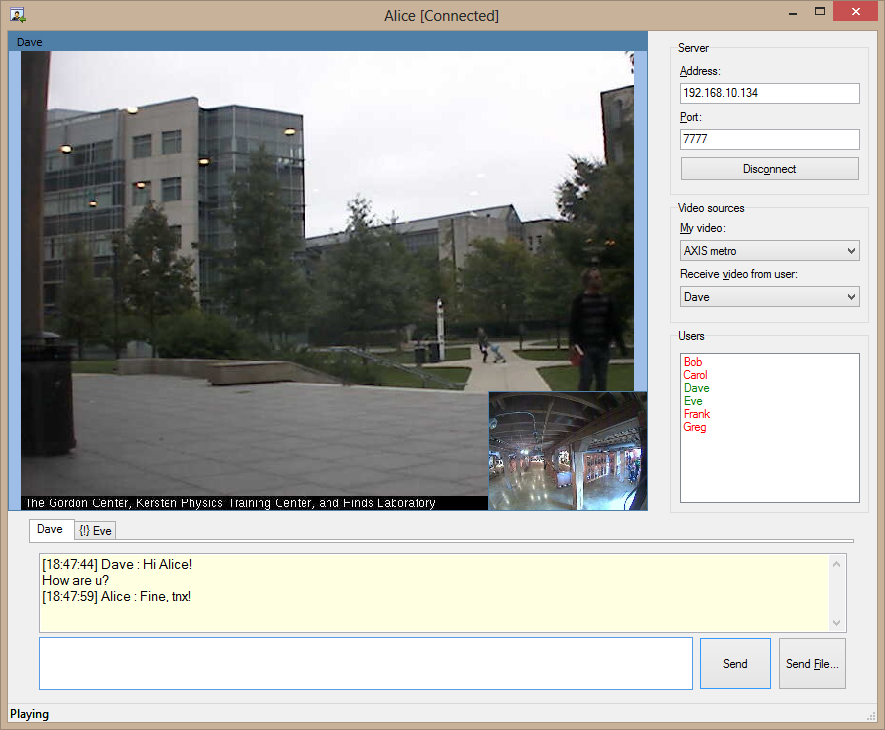Expand the Receive video from user dropdown

[x=769, y=297]
